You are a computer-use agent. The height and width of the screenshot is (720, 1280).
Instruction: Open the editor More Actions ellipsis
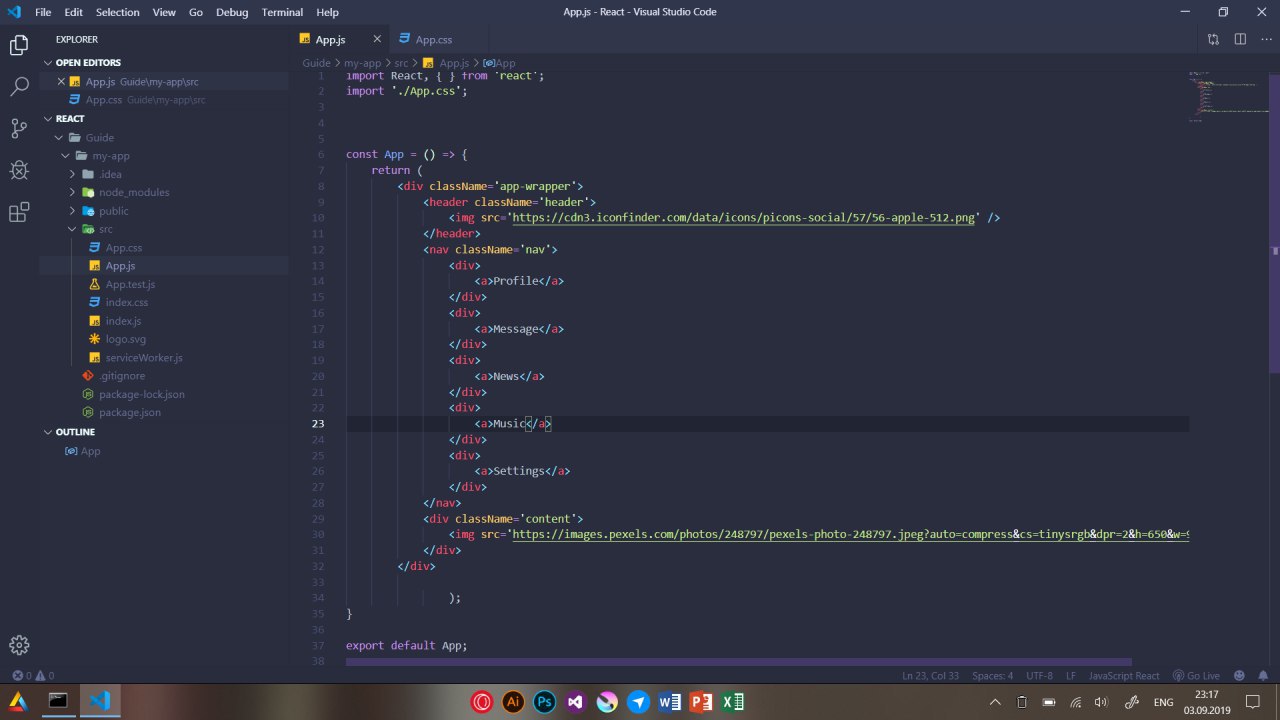pos(1266,39)
